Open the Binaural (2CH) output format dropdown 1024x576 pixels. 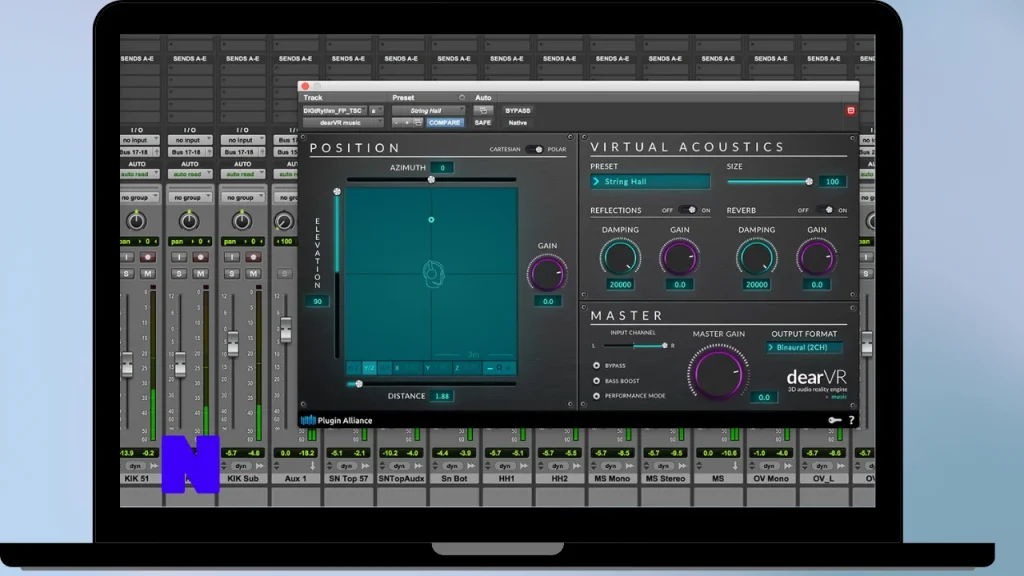pos(804,347)
